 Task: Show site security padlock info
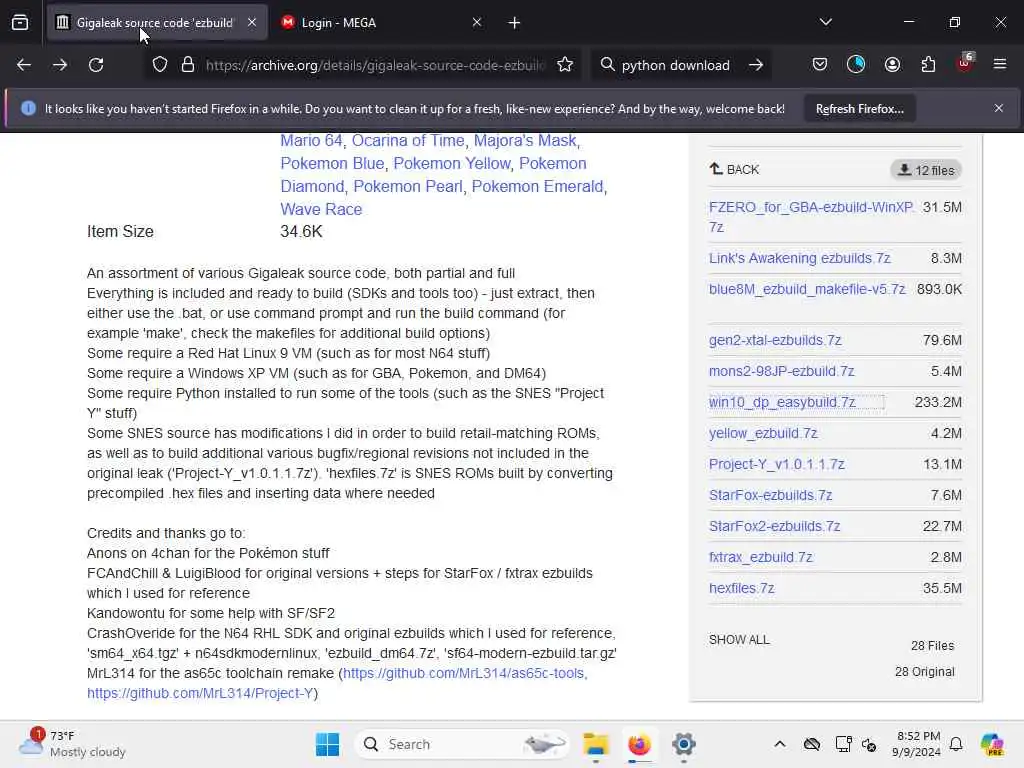[x=188, y=65]
